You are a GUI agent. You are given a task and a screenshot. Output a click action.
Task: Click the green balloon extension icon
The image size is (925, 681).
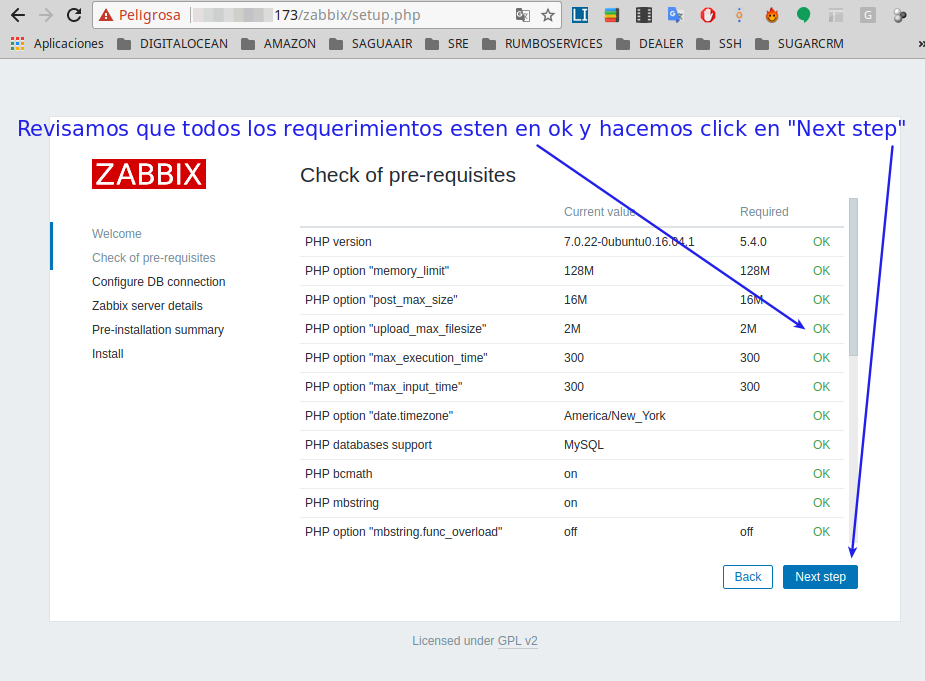click(803, 15)
